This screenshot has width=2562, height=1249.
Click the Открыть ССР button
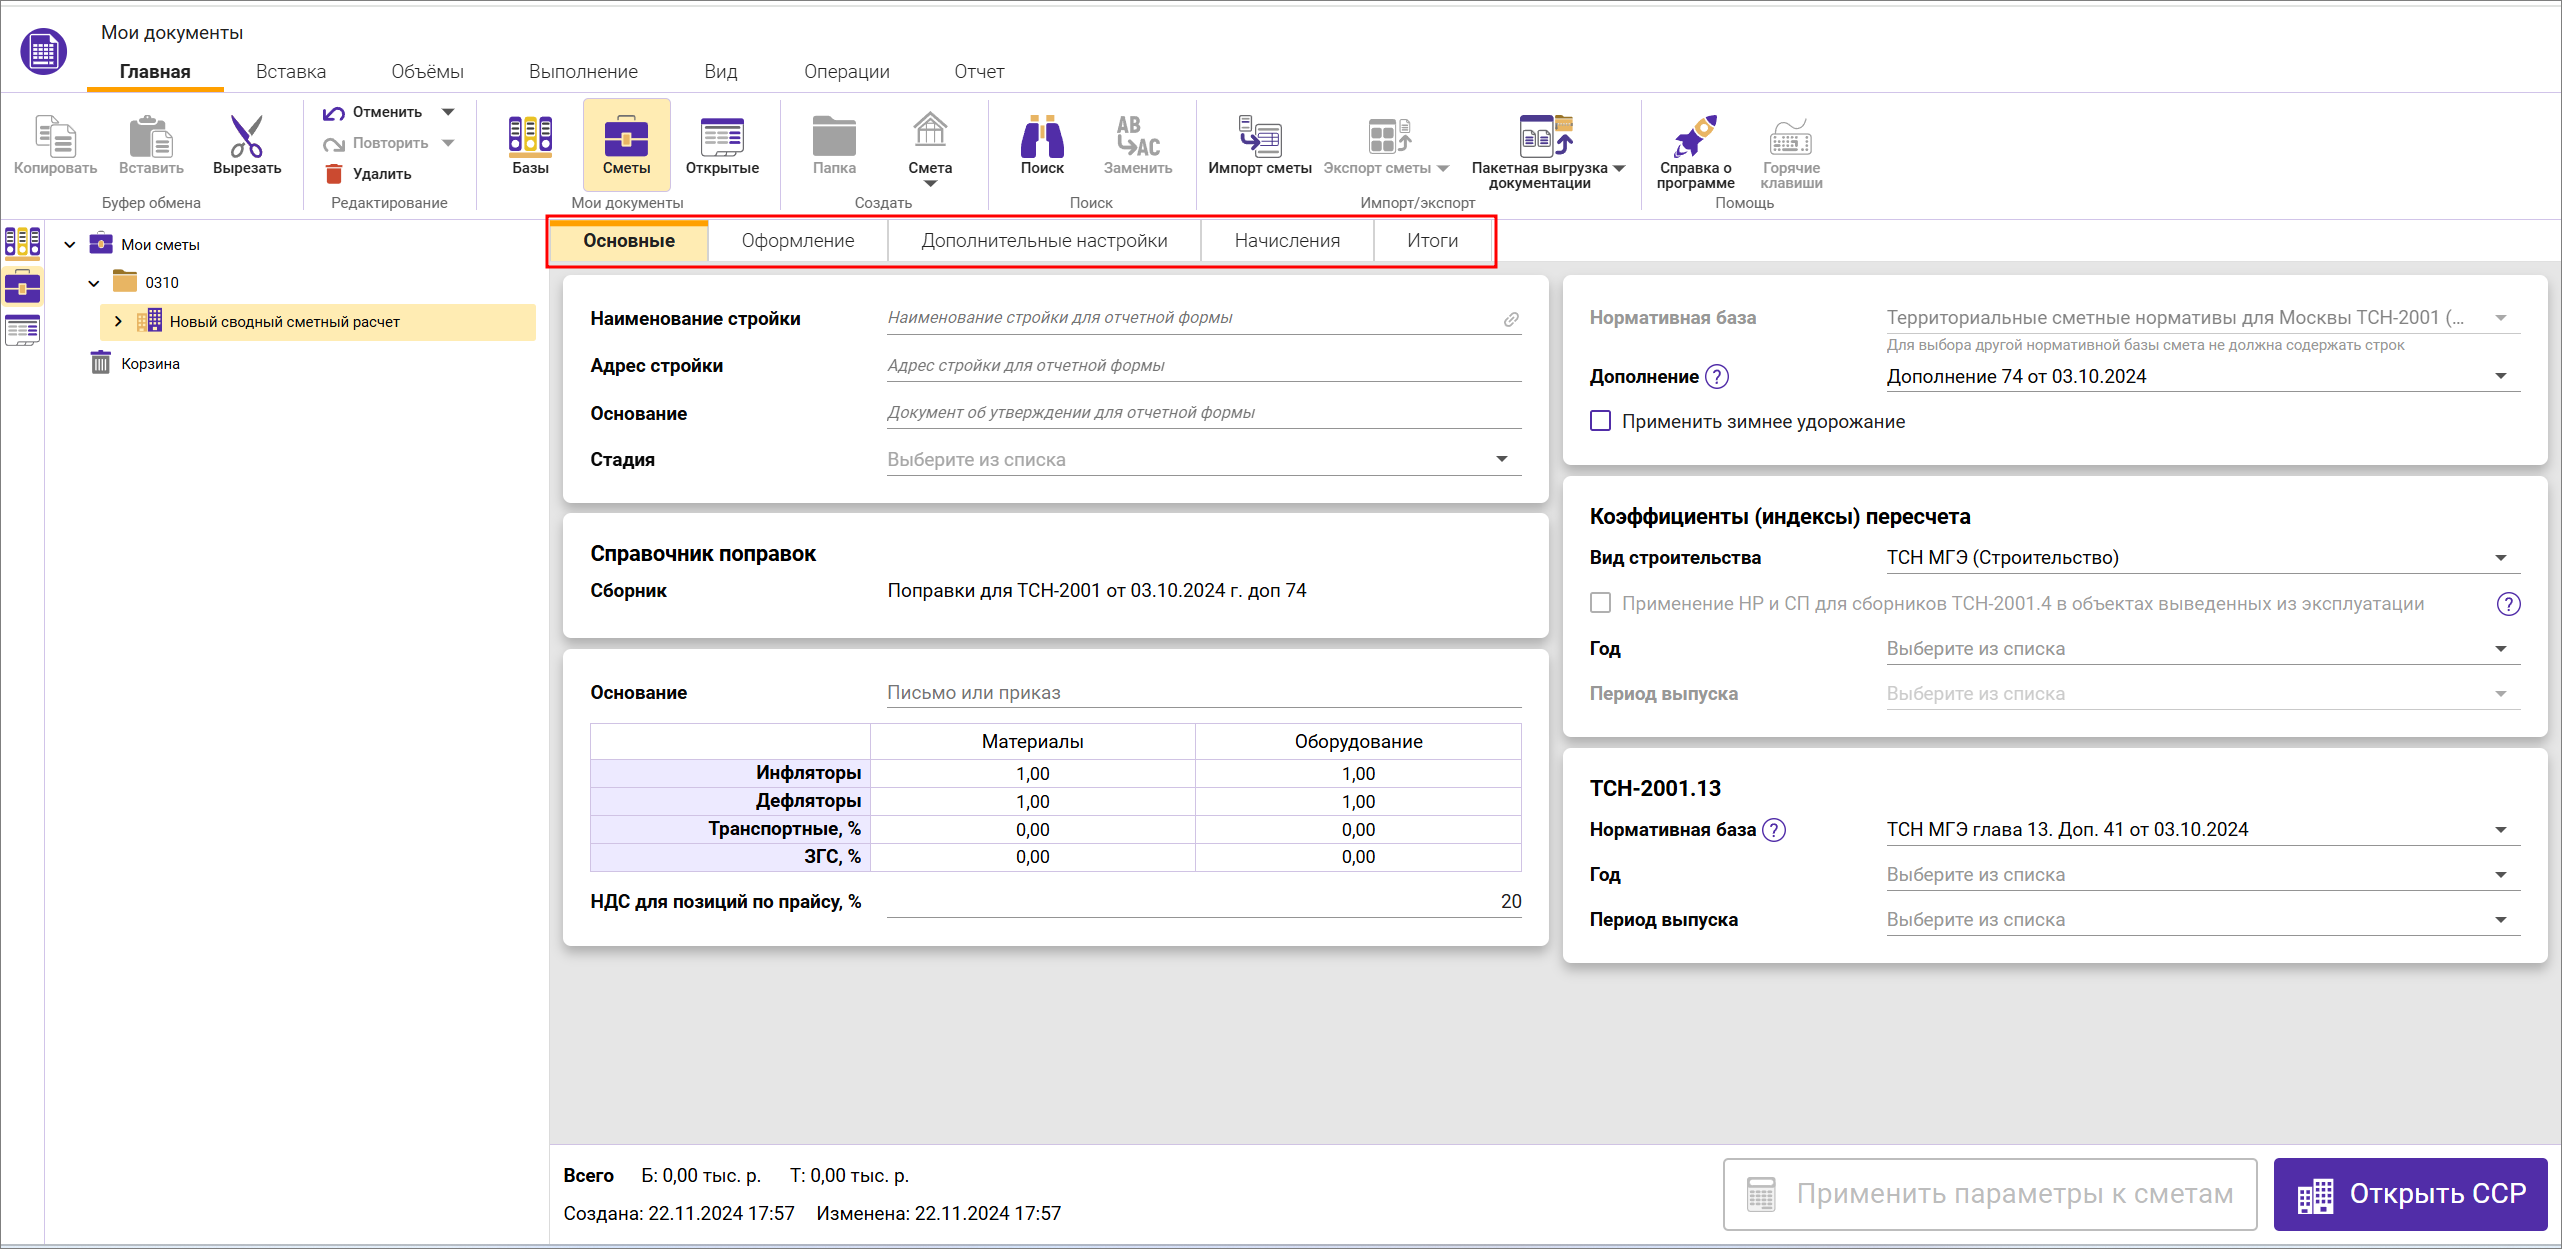[x=2410, y=1193]
